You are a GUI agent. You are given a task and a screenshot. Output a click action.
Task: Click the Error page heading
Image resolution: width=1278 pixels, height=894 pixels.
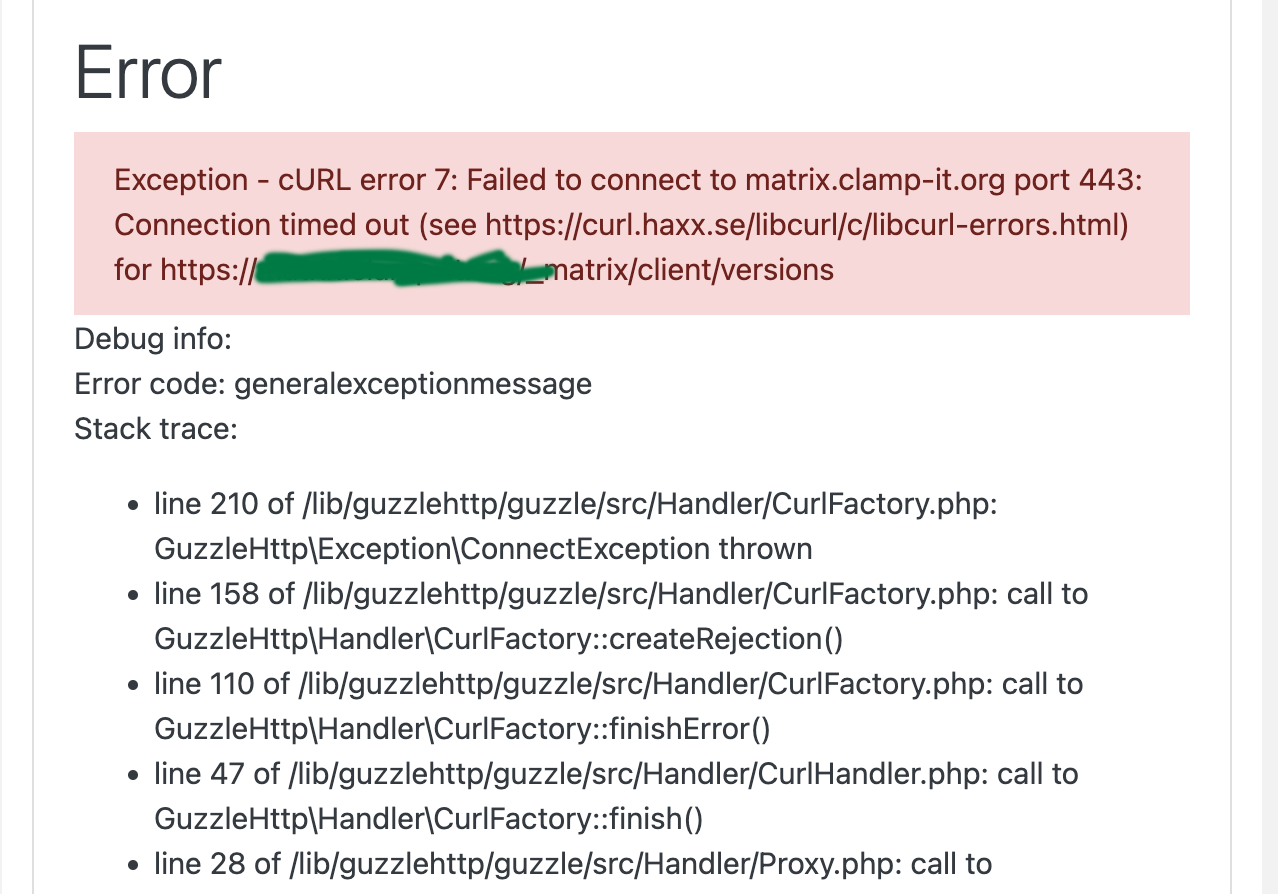point(148,73)
